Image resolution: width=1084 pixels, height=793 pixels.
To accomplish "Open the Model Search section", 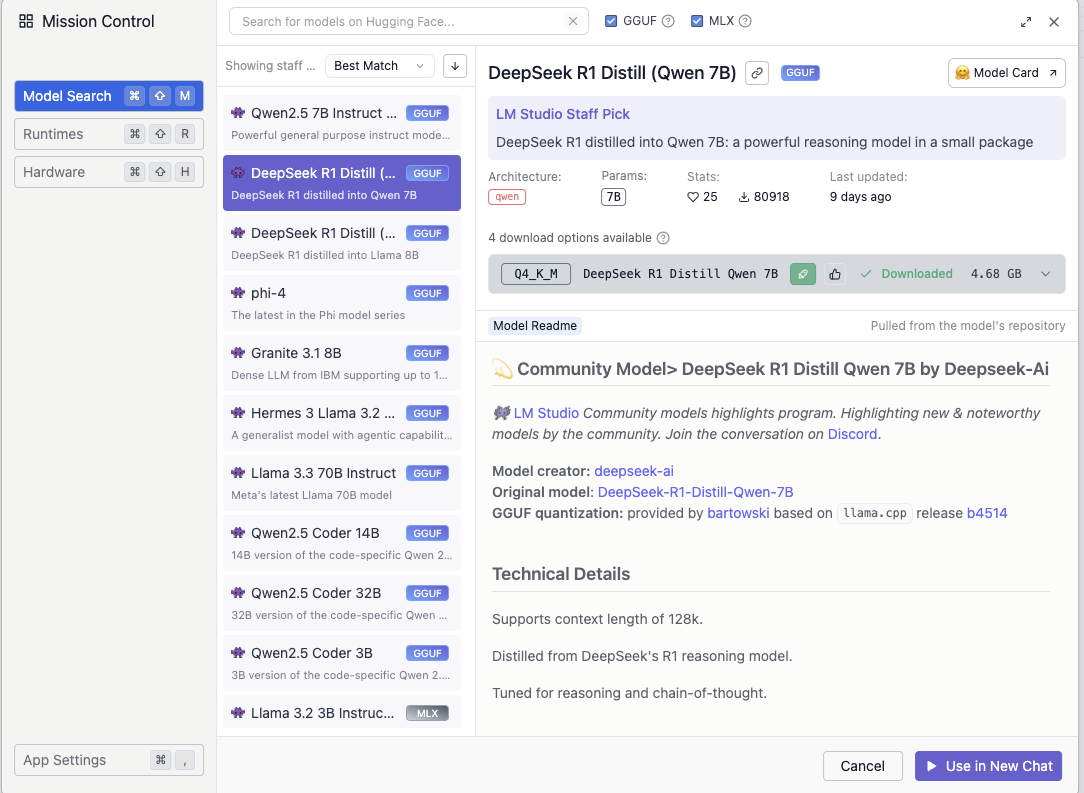I will tap(109, 96).
